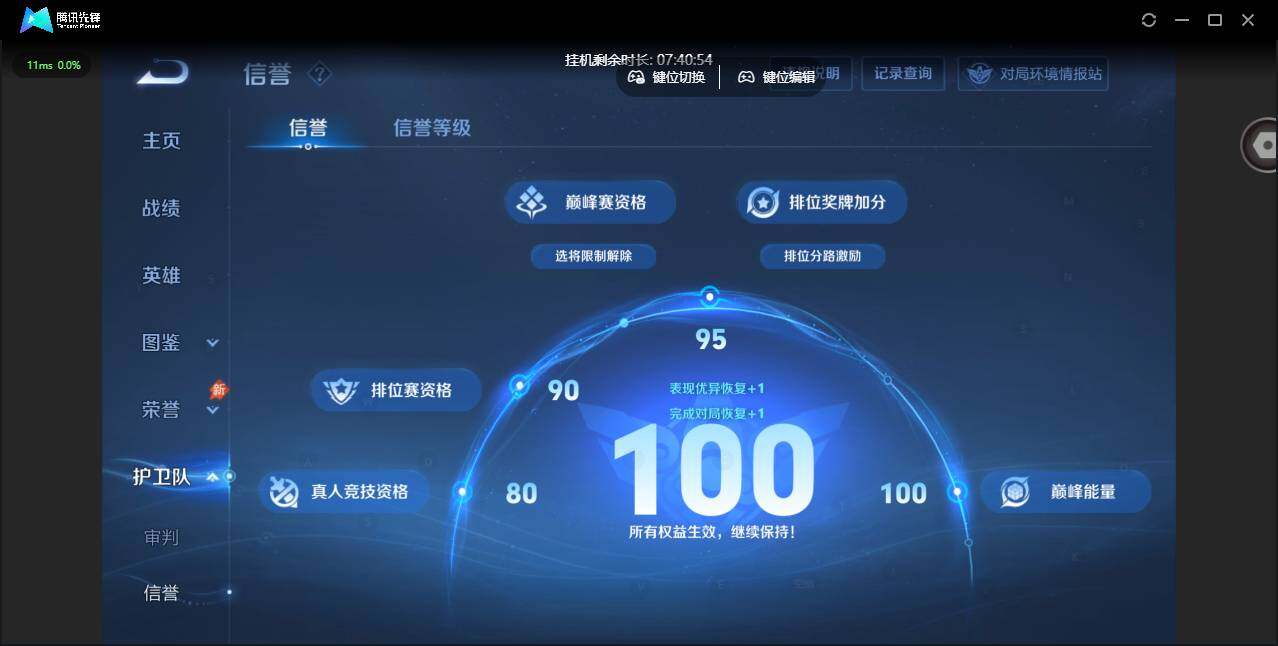Click the 巅峰赛资格 button label

pos(606,202)
